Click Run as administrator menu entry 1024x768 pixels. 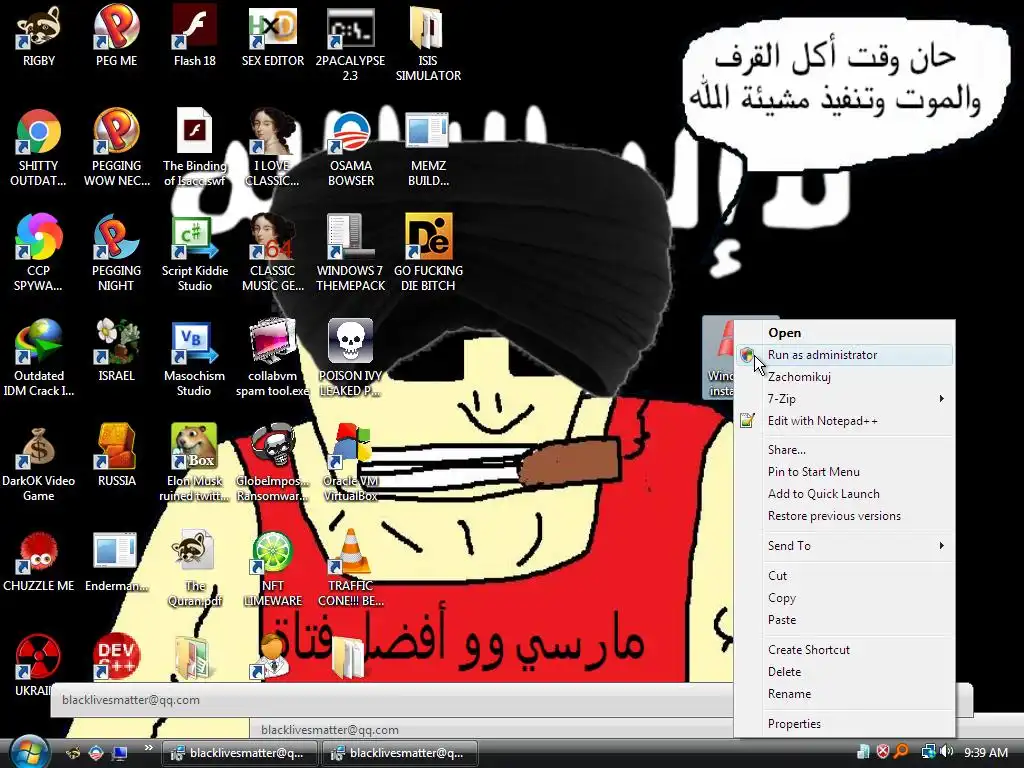tap(844, 355)
